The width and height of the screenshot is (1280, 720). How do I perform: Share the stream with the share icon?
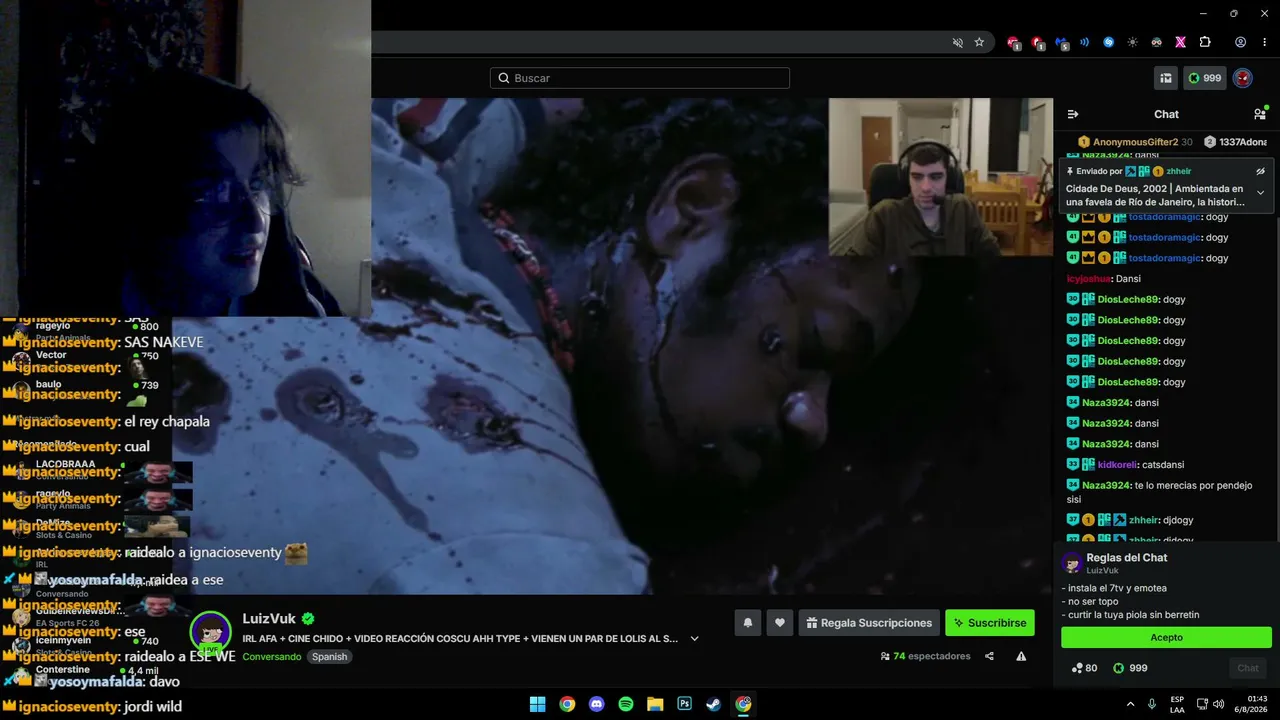(x=989, y=657)
